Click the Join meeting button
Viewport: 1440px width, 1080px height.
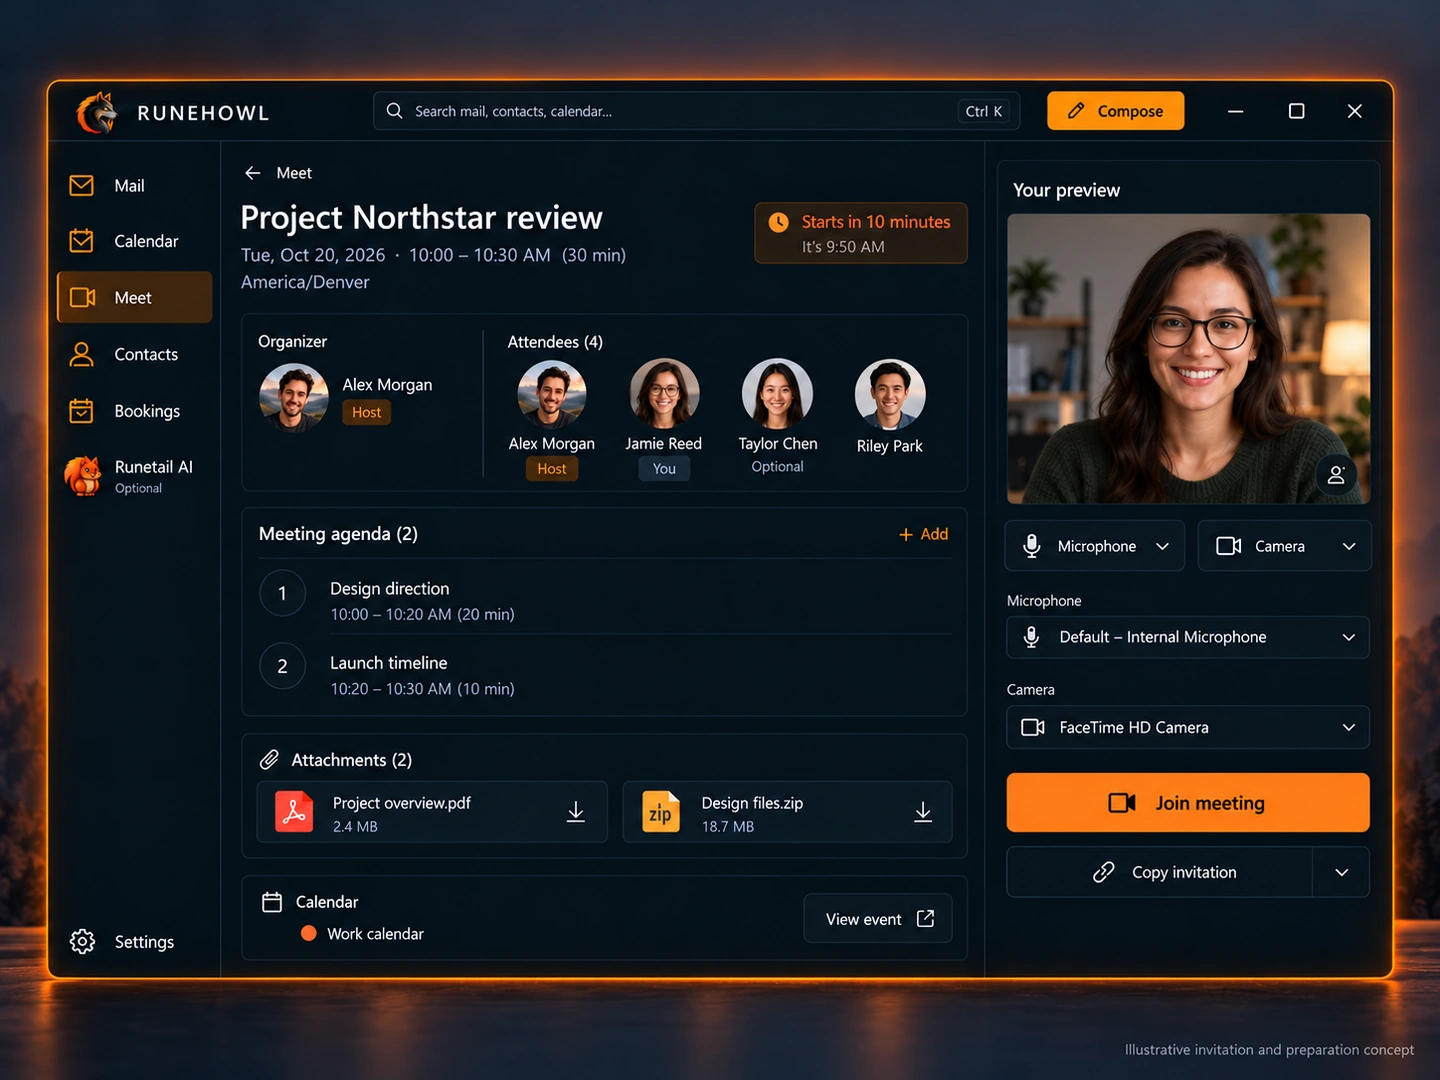point(1188,802)
